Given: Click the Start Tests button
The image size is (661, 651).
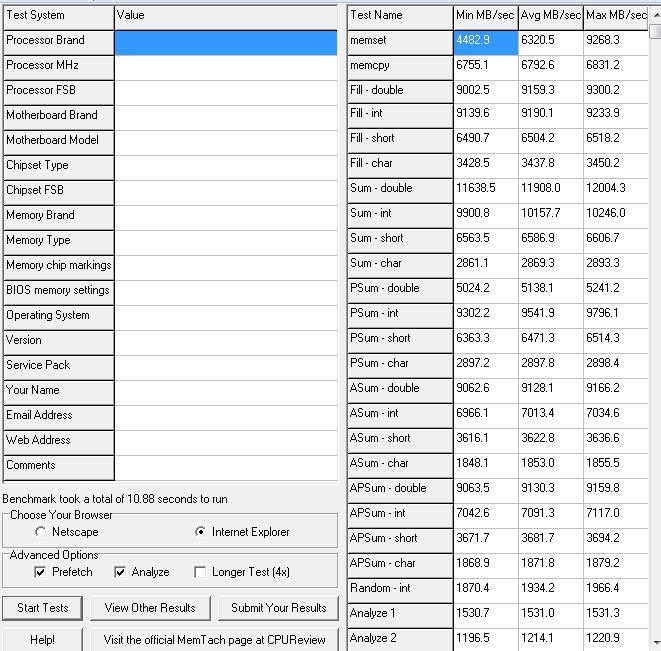Looking at the screenshot, I should coord(43,608).
